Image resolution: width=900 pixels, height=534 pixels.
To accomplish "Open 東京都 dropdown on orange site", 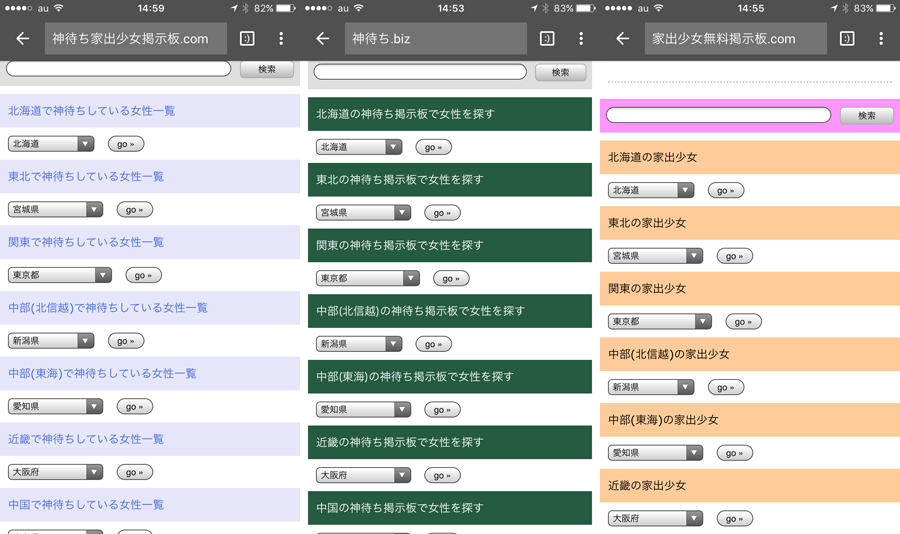I will point(660,322).
